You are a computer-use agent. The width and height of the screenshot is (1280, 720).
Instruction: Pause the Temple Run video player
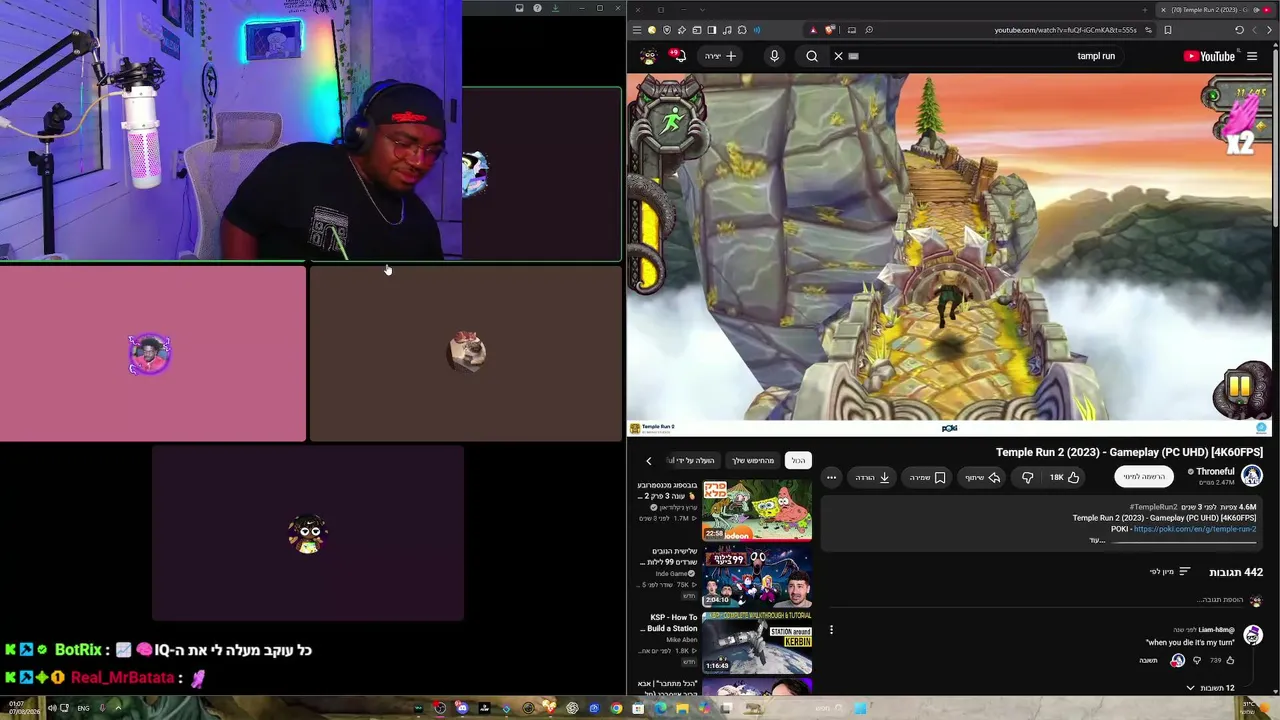click(950, 245)
